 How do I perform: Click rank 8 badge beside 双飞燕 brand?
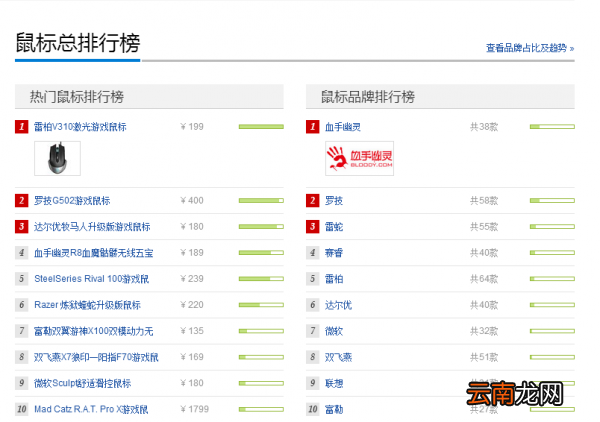[x=313, y=357]
